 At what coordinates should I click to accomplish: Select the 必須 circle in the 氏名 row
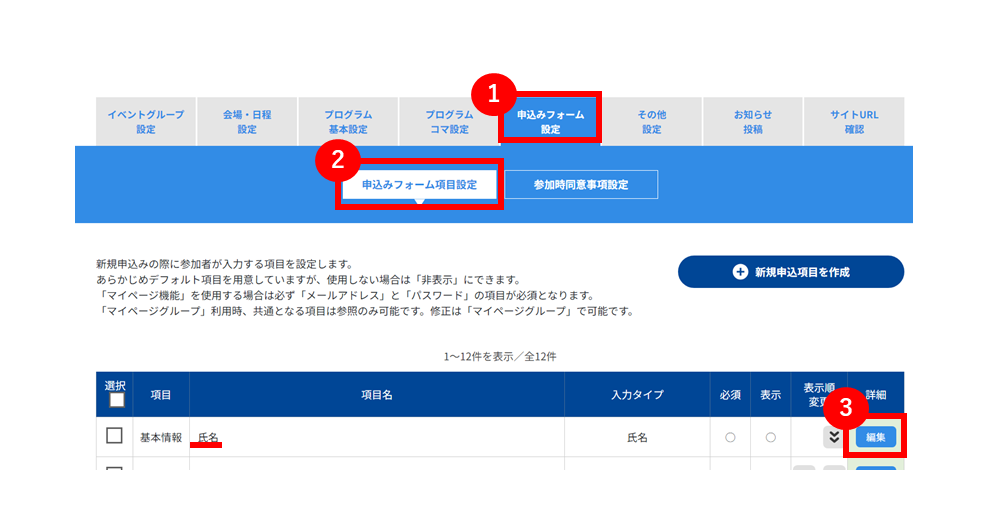[x=730, y=438]
